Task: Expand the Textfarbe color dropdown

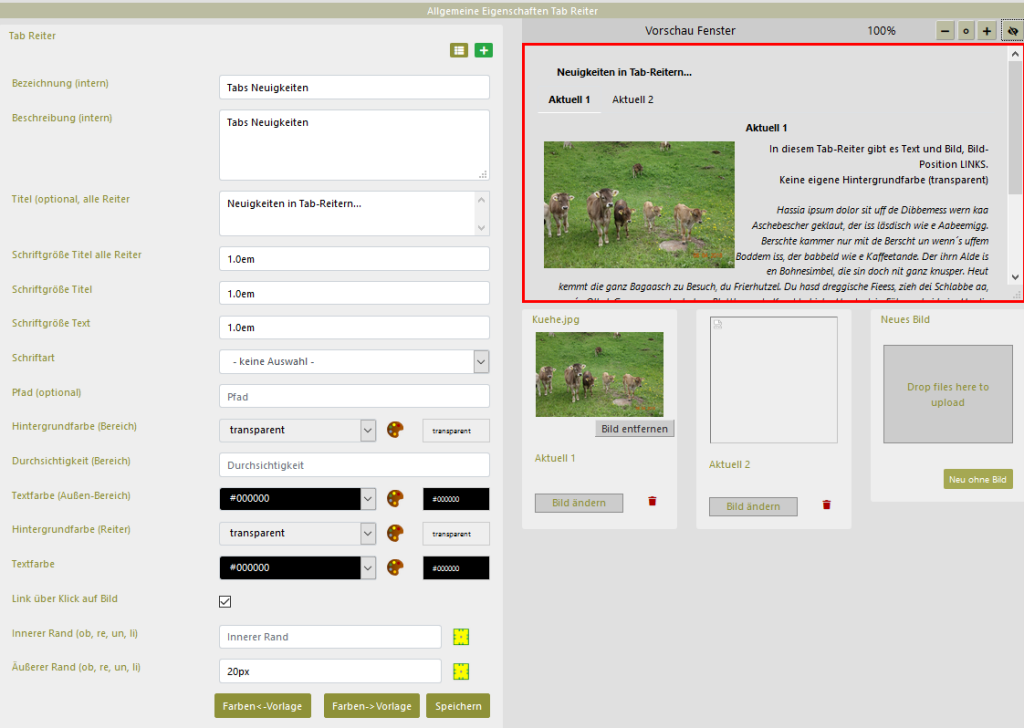Action: (x=368, y=567)
